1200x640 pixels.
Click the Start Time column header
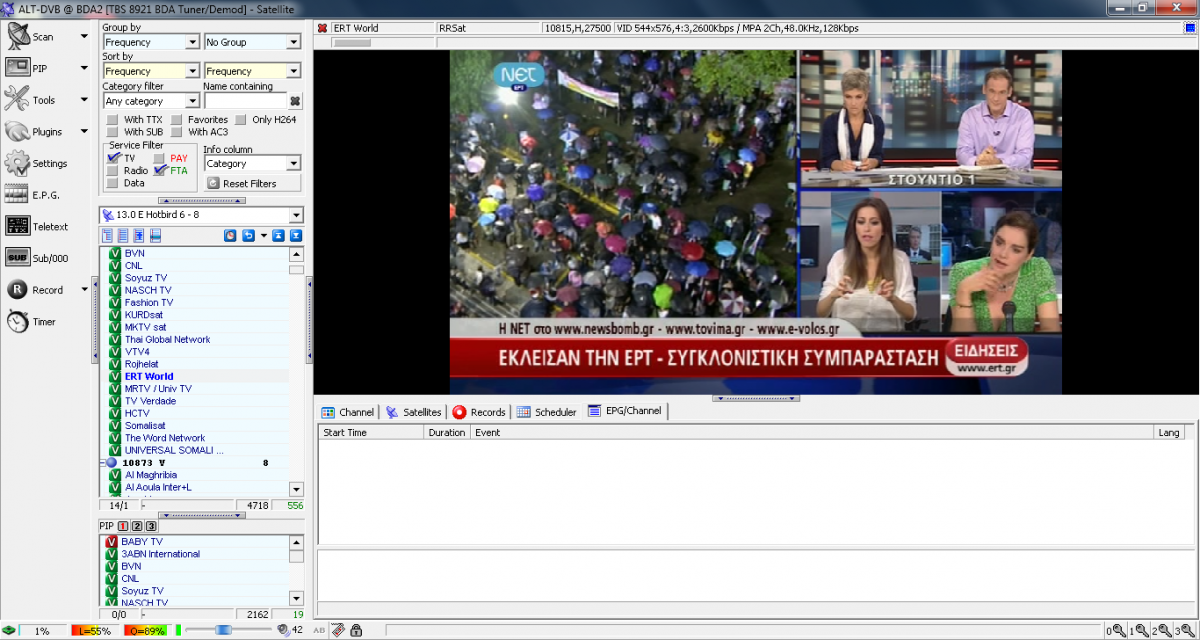pos(370,433)
